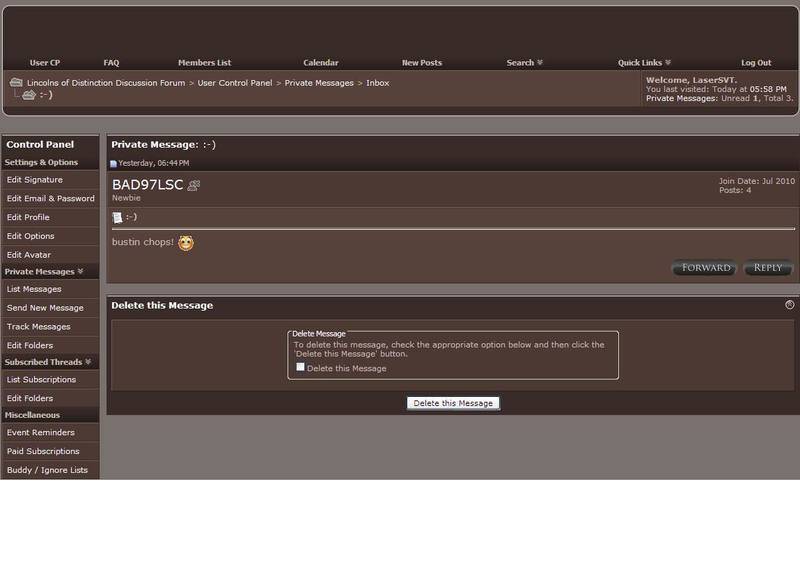Click the smiley emoticon after bustin chops
This screenshot has height=578, width=800.
click(x=186, y=243)
